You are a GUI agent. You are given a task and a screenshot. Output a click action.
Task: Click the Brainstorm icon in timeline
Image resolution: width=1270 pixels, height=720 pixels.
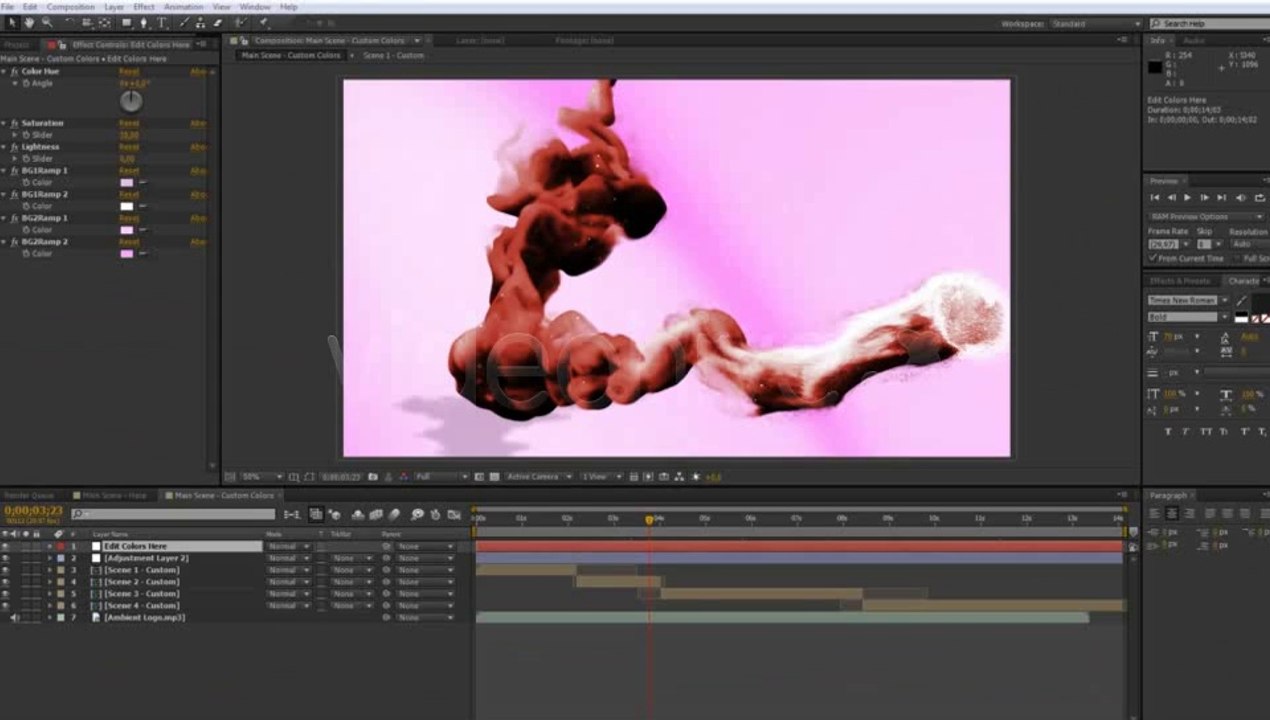click(x=417, y=514)
